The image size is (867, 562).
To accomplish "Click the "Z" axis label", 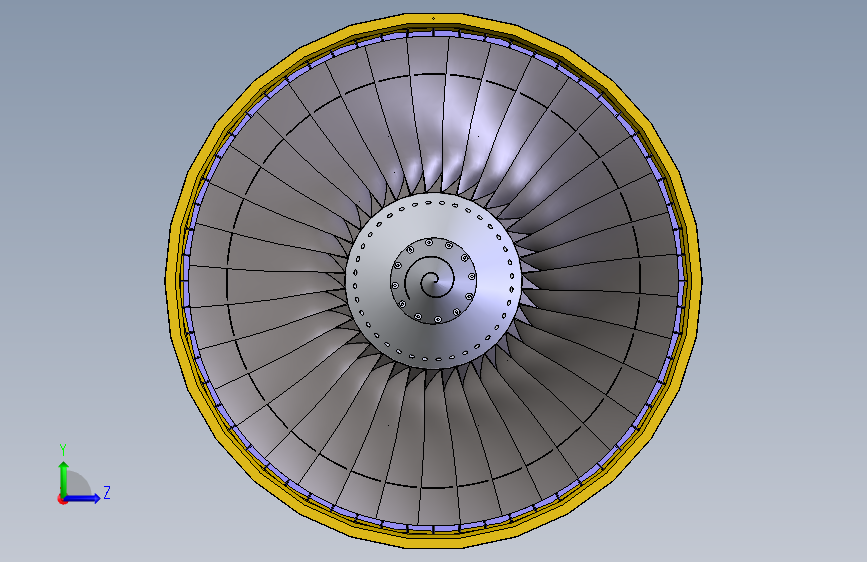I will pos(107,492).
